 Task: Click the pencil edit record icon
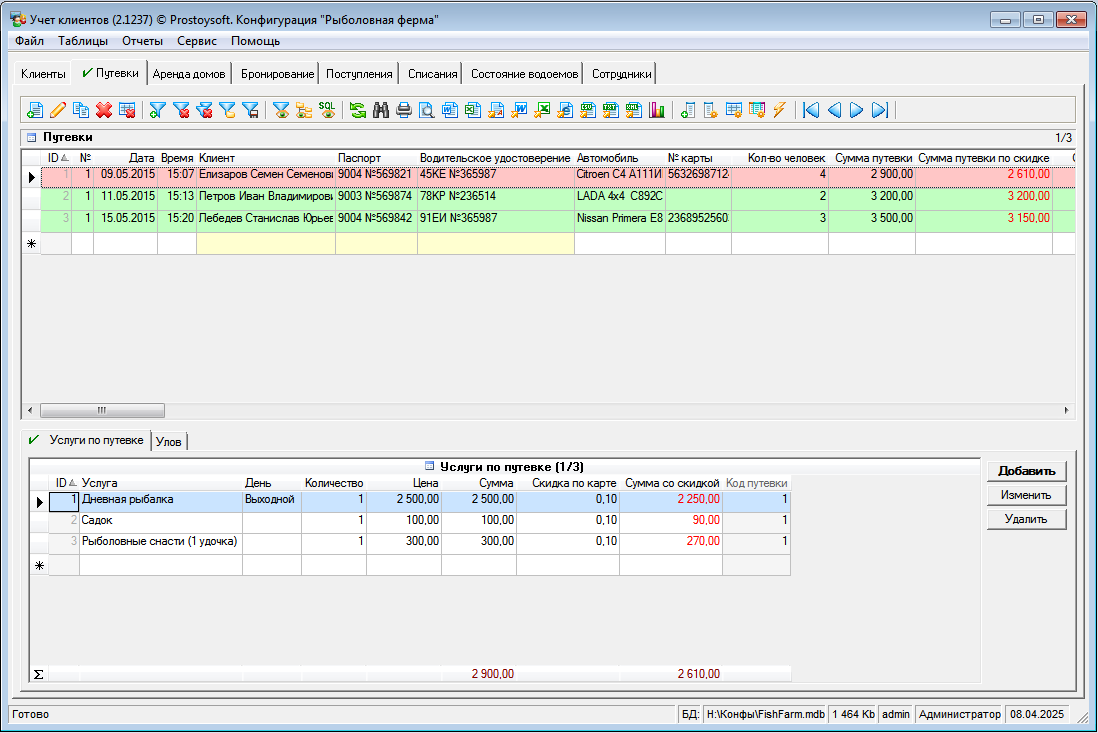coord(58,110)
